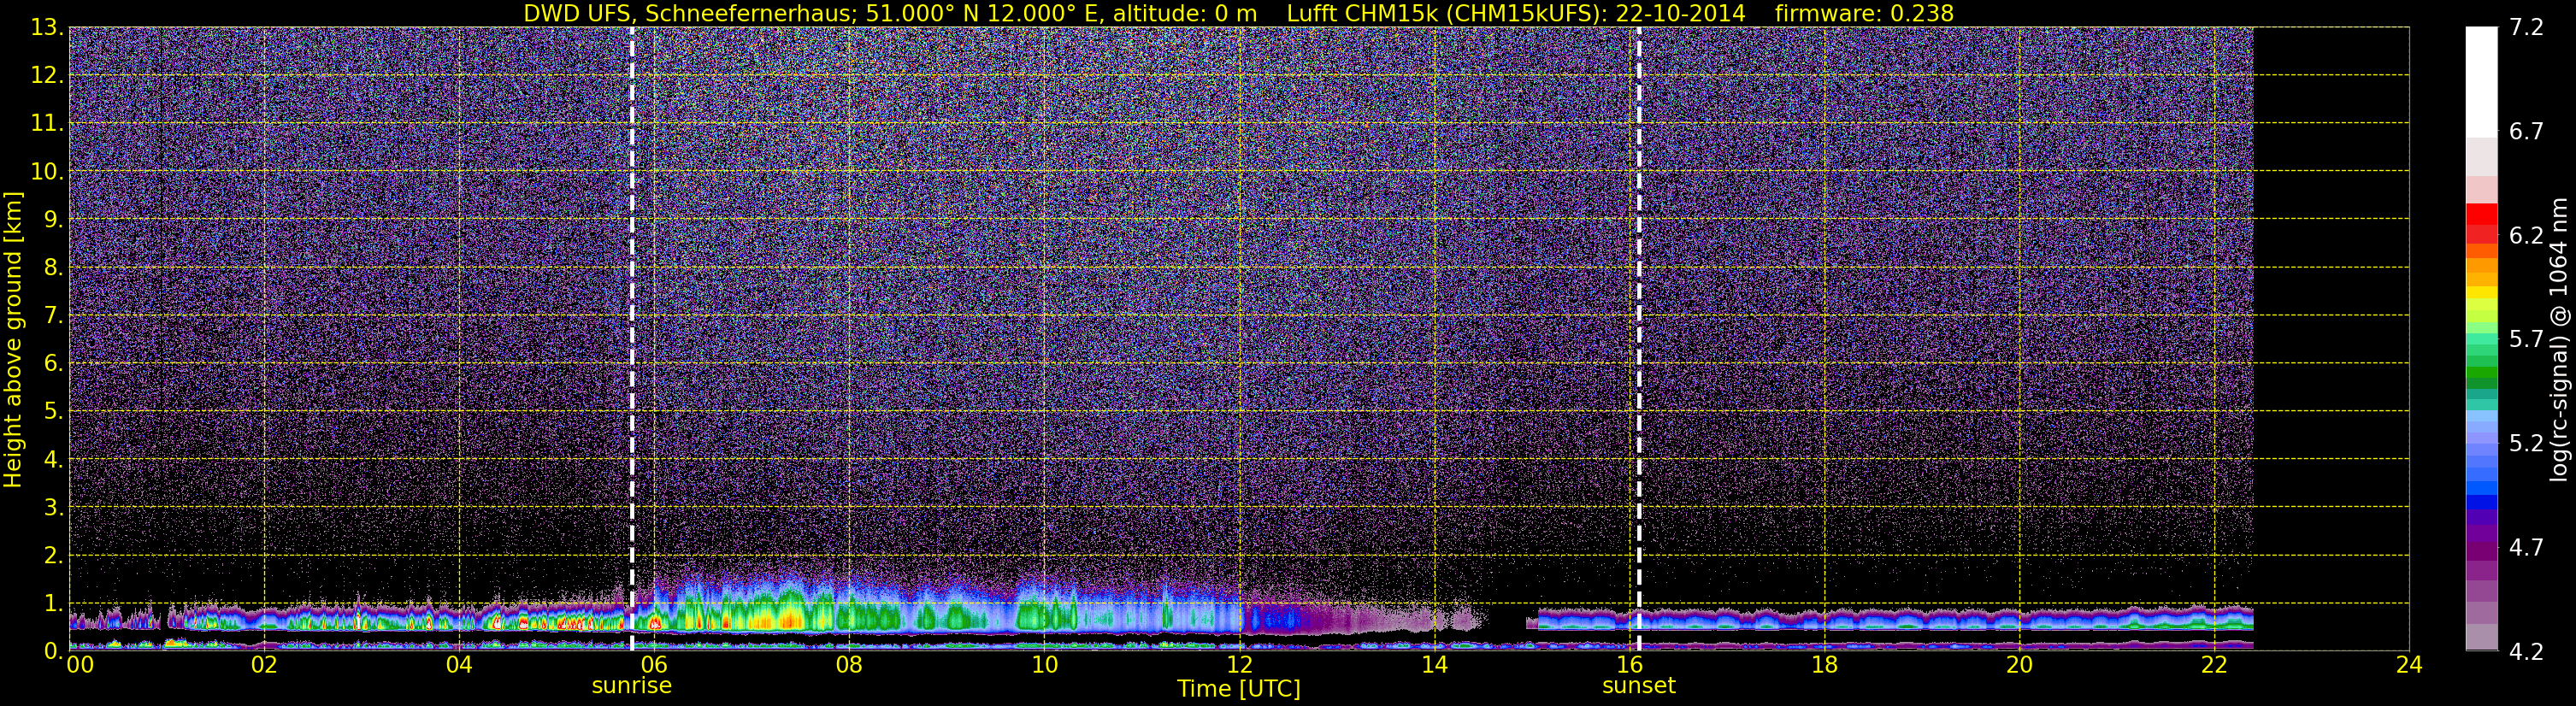The height and width of the screenshot is (706, 2576).
Task: Click the sunrise label below time axis
Action: point(631,686)
